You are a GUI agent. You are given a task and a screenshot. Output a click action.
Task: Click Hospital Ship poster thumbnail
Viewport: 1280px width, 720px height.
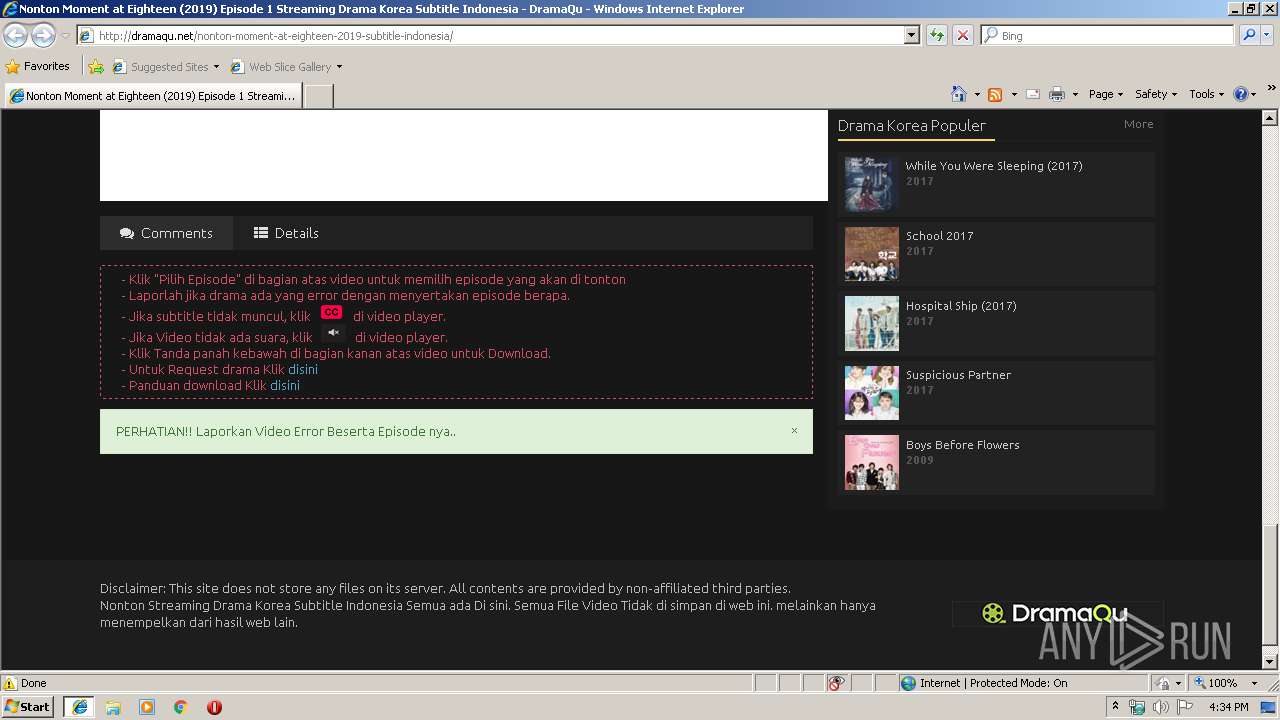coord(871,323)
